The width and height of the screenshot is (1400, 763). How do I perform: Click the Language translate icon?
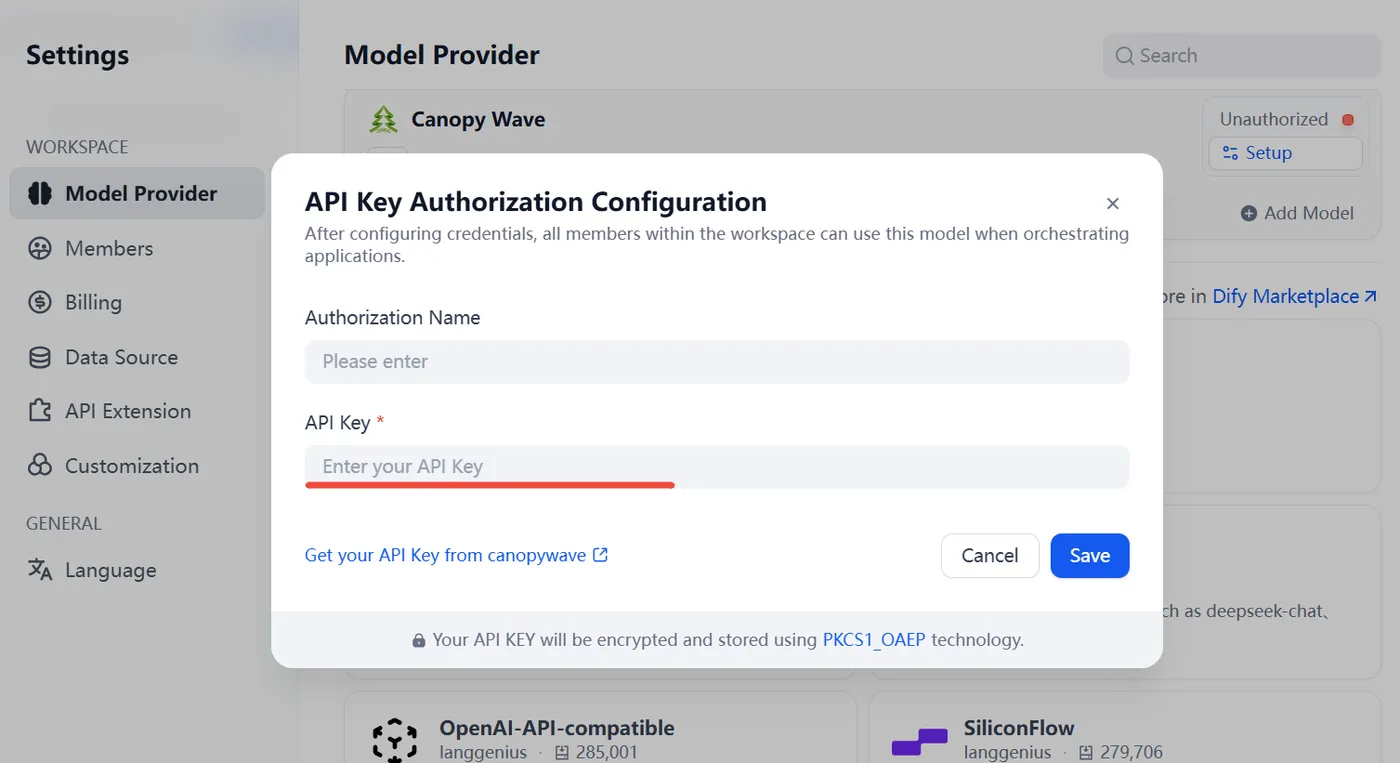click(x=40, y=570)
